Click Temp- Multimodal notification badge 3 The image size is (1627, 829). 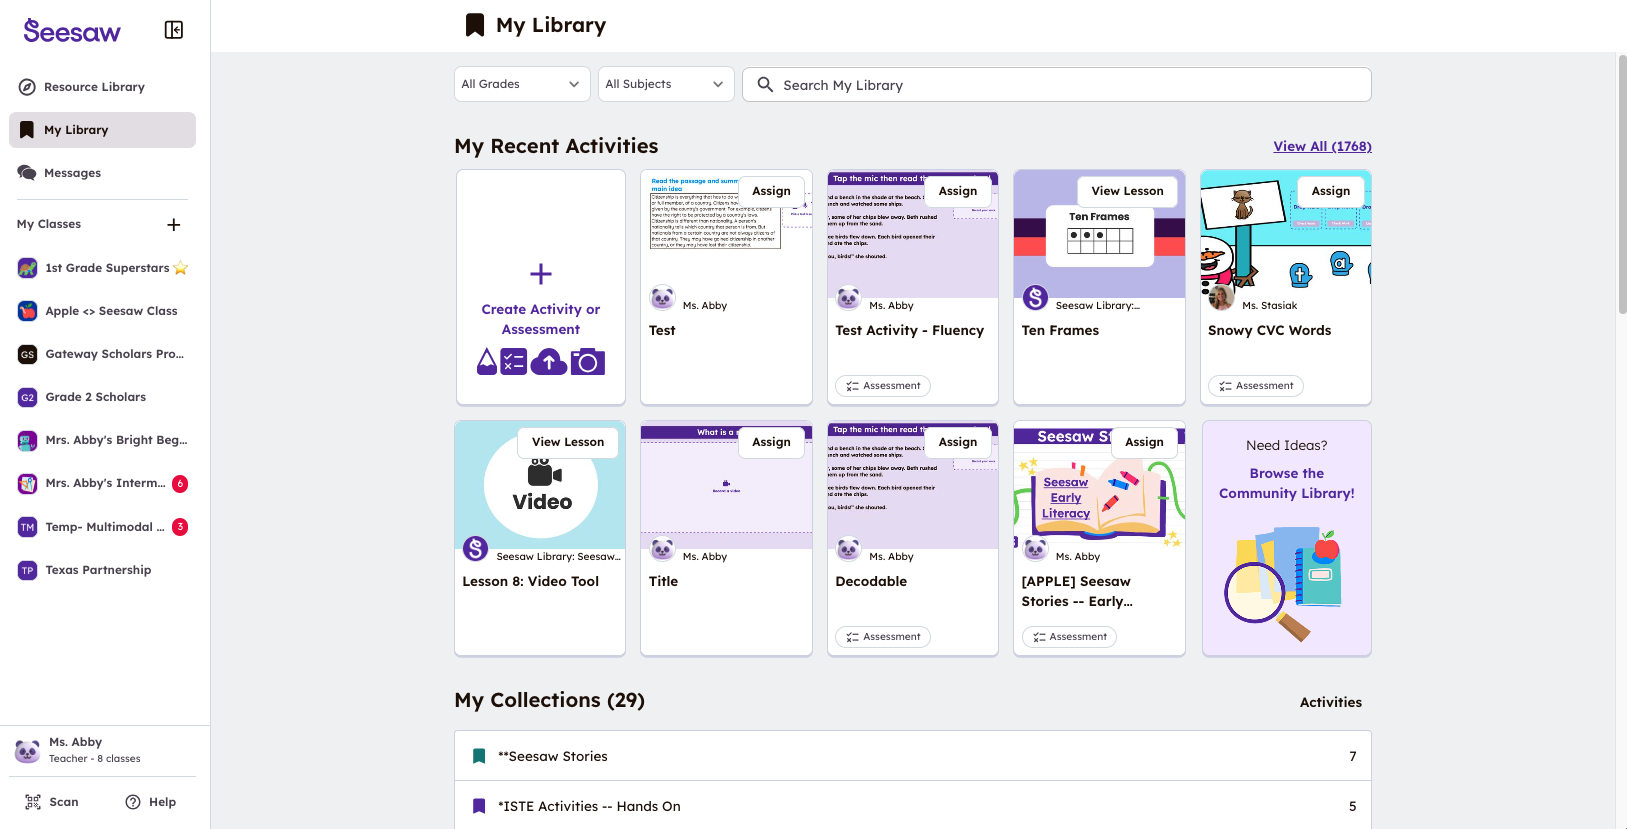pos(180,527)
